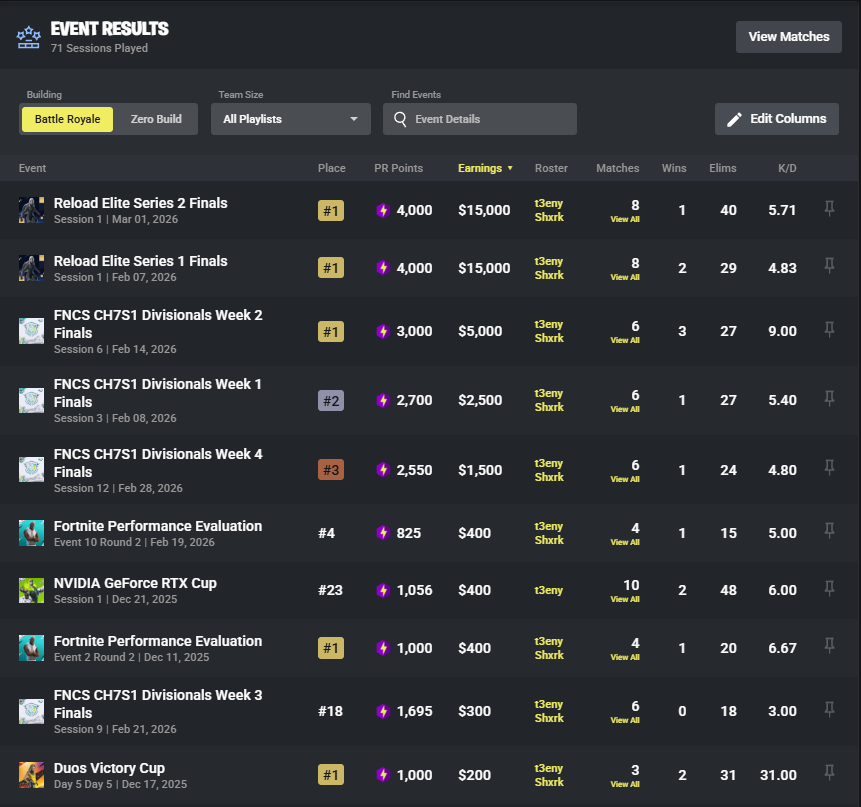Click FNCS Divisionals Week 4 Finals event icon
Image resolution: width=861 pixels, height=807 pixels.
click(31, 469)
